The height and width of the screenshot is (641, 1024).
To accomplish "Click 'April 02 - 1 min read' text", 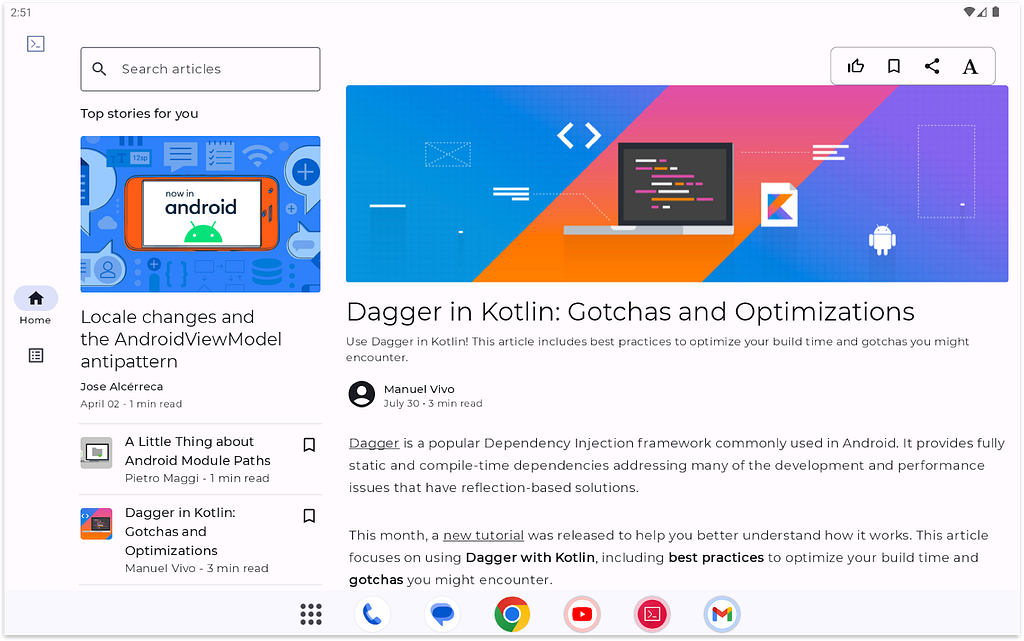I will coord(131,404).
